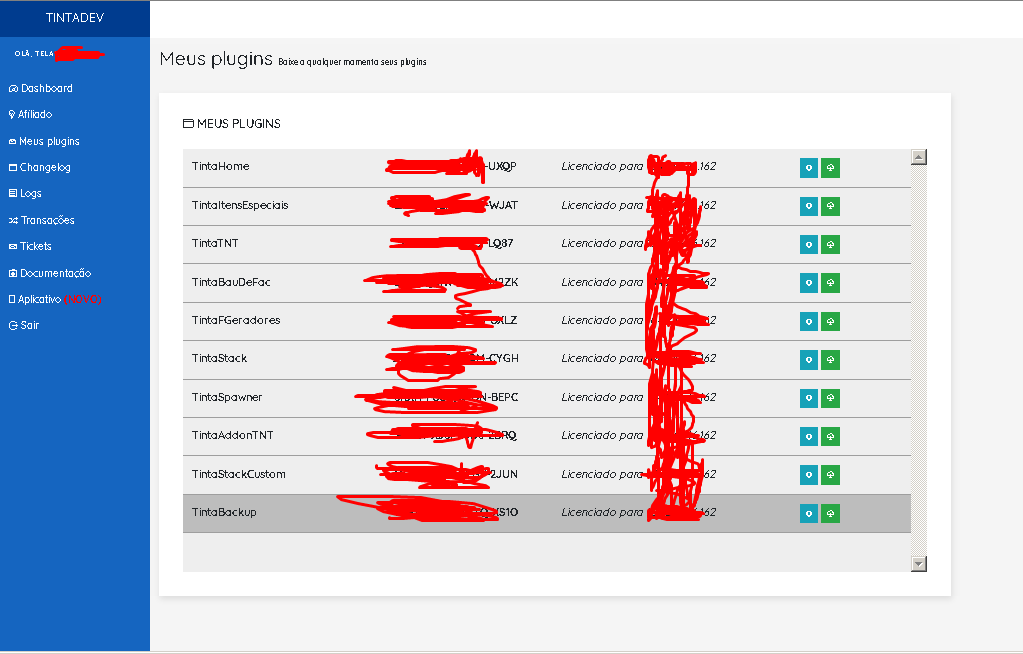Open Transações in the sidebar

click(47, 220)
